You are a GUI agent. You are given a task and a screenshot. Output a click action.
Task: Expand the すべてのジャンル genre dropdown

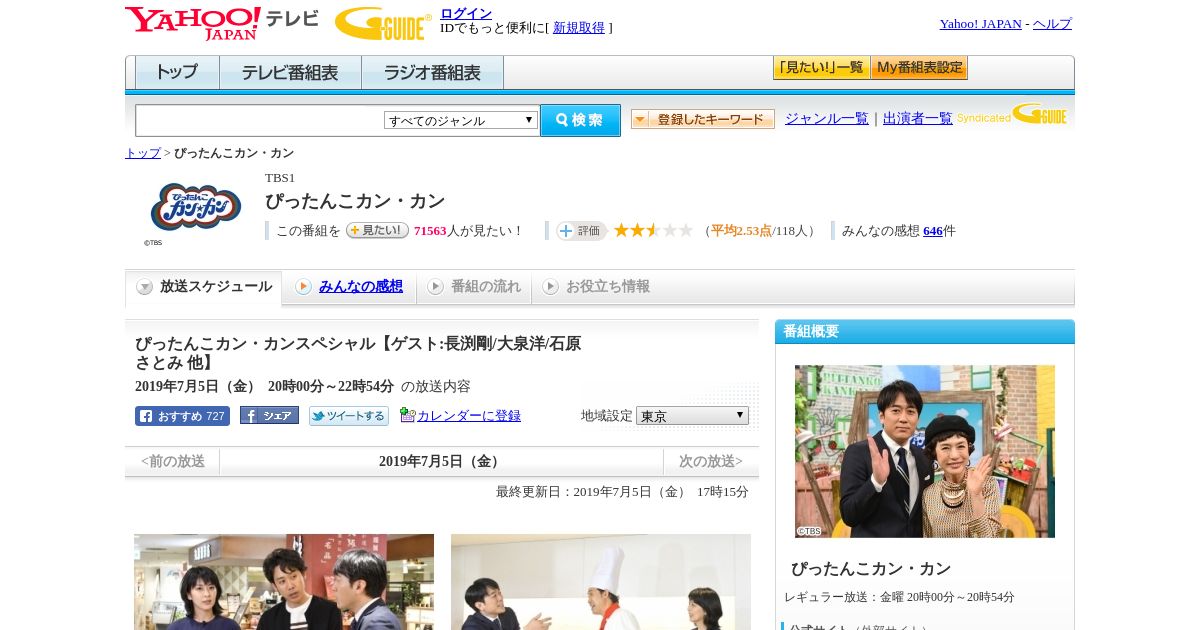[461, 120]
